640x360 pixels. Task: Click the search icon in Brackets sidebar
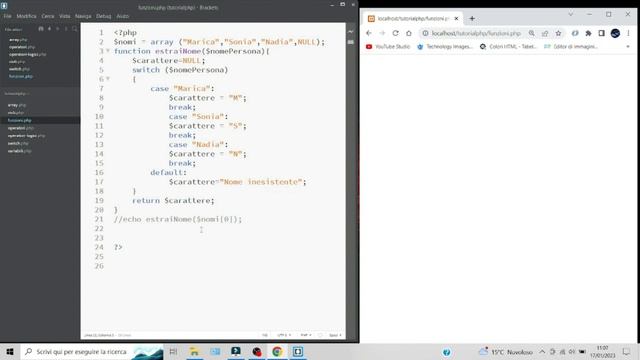click(74, 29)
